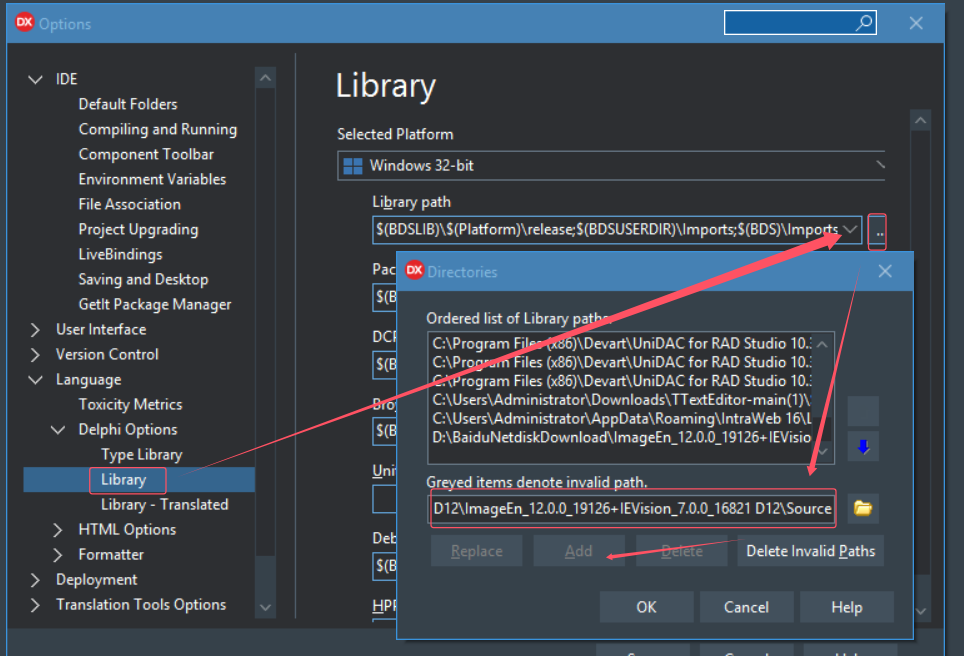
Task: Select the TTextEditor-main(1) path entry
Action: pyautogui.click(x=621, y=400)
